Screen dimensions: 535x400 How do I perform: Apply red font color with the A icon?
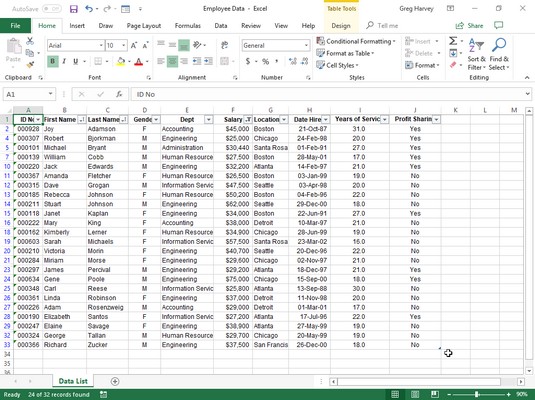click(139, 62)
